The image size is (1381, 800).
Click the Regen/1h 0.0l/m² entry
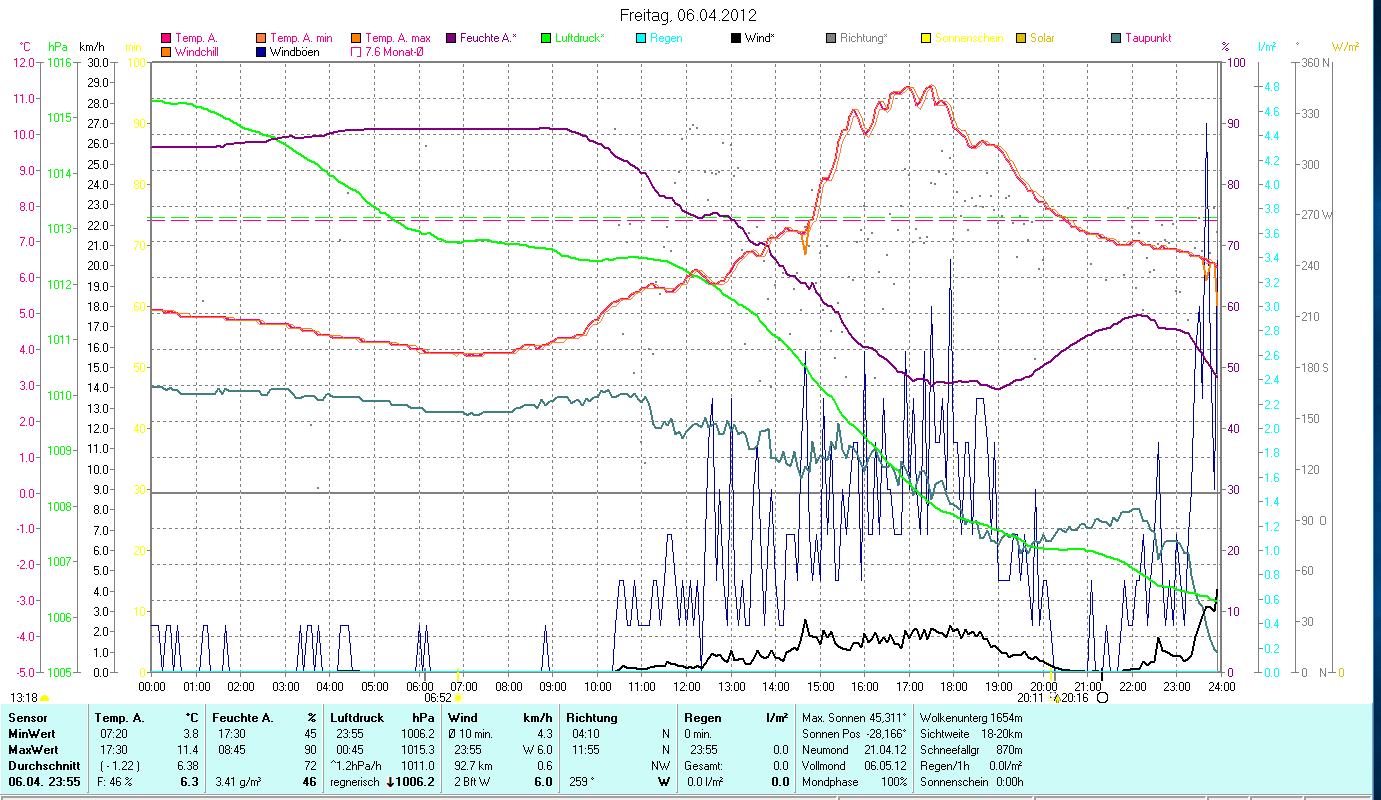click(x=971, y=766)
